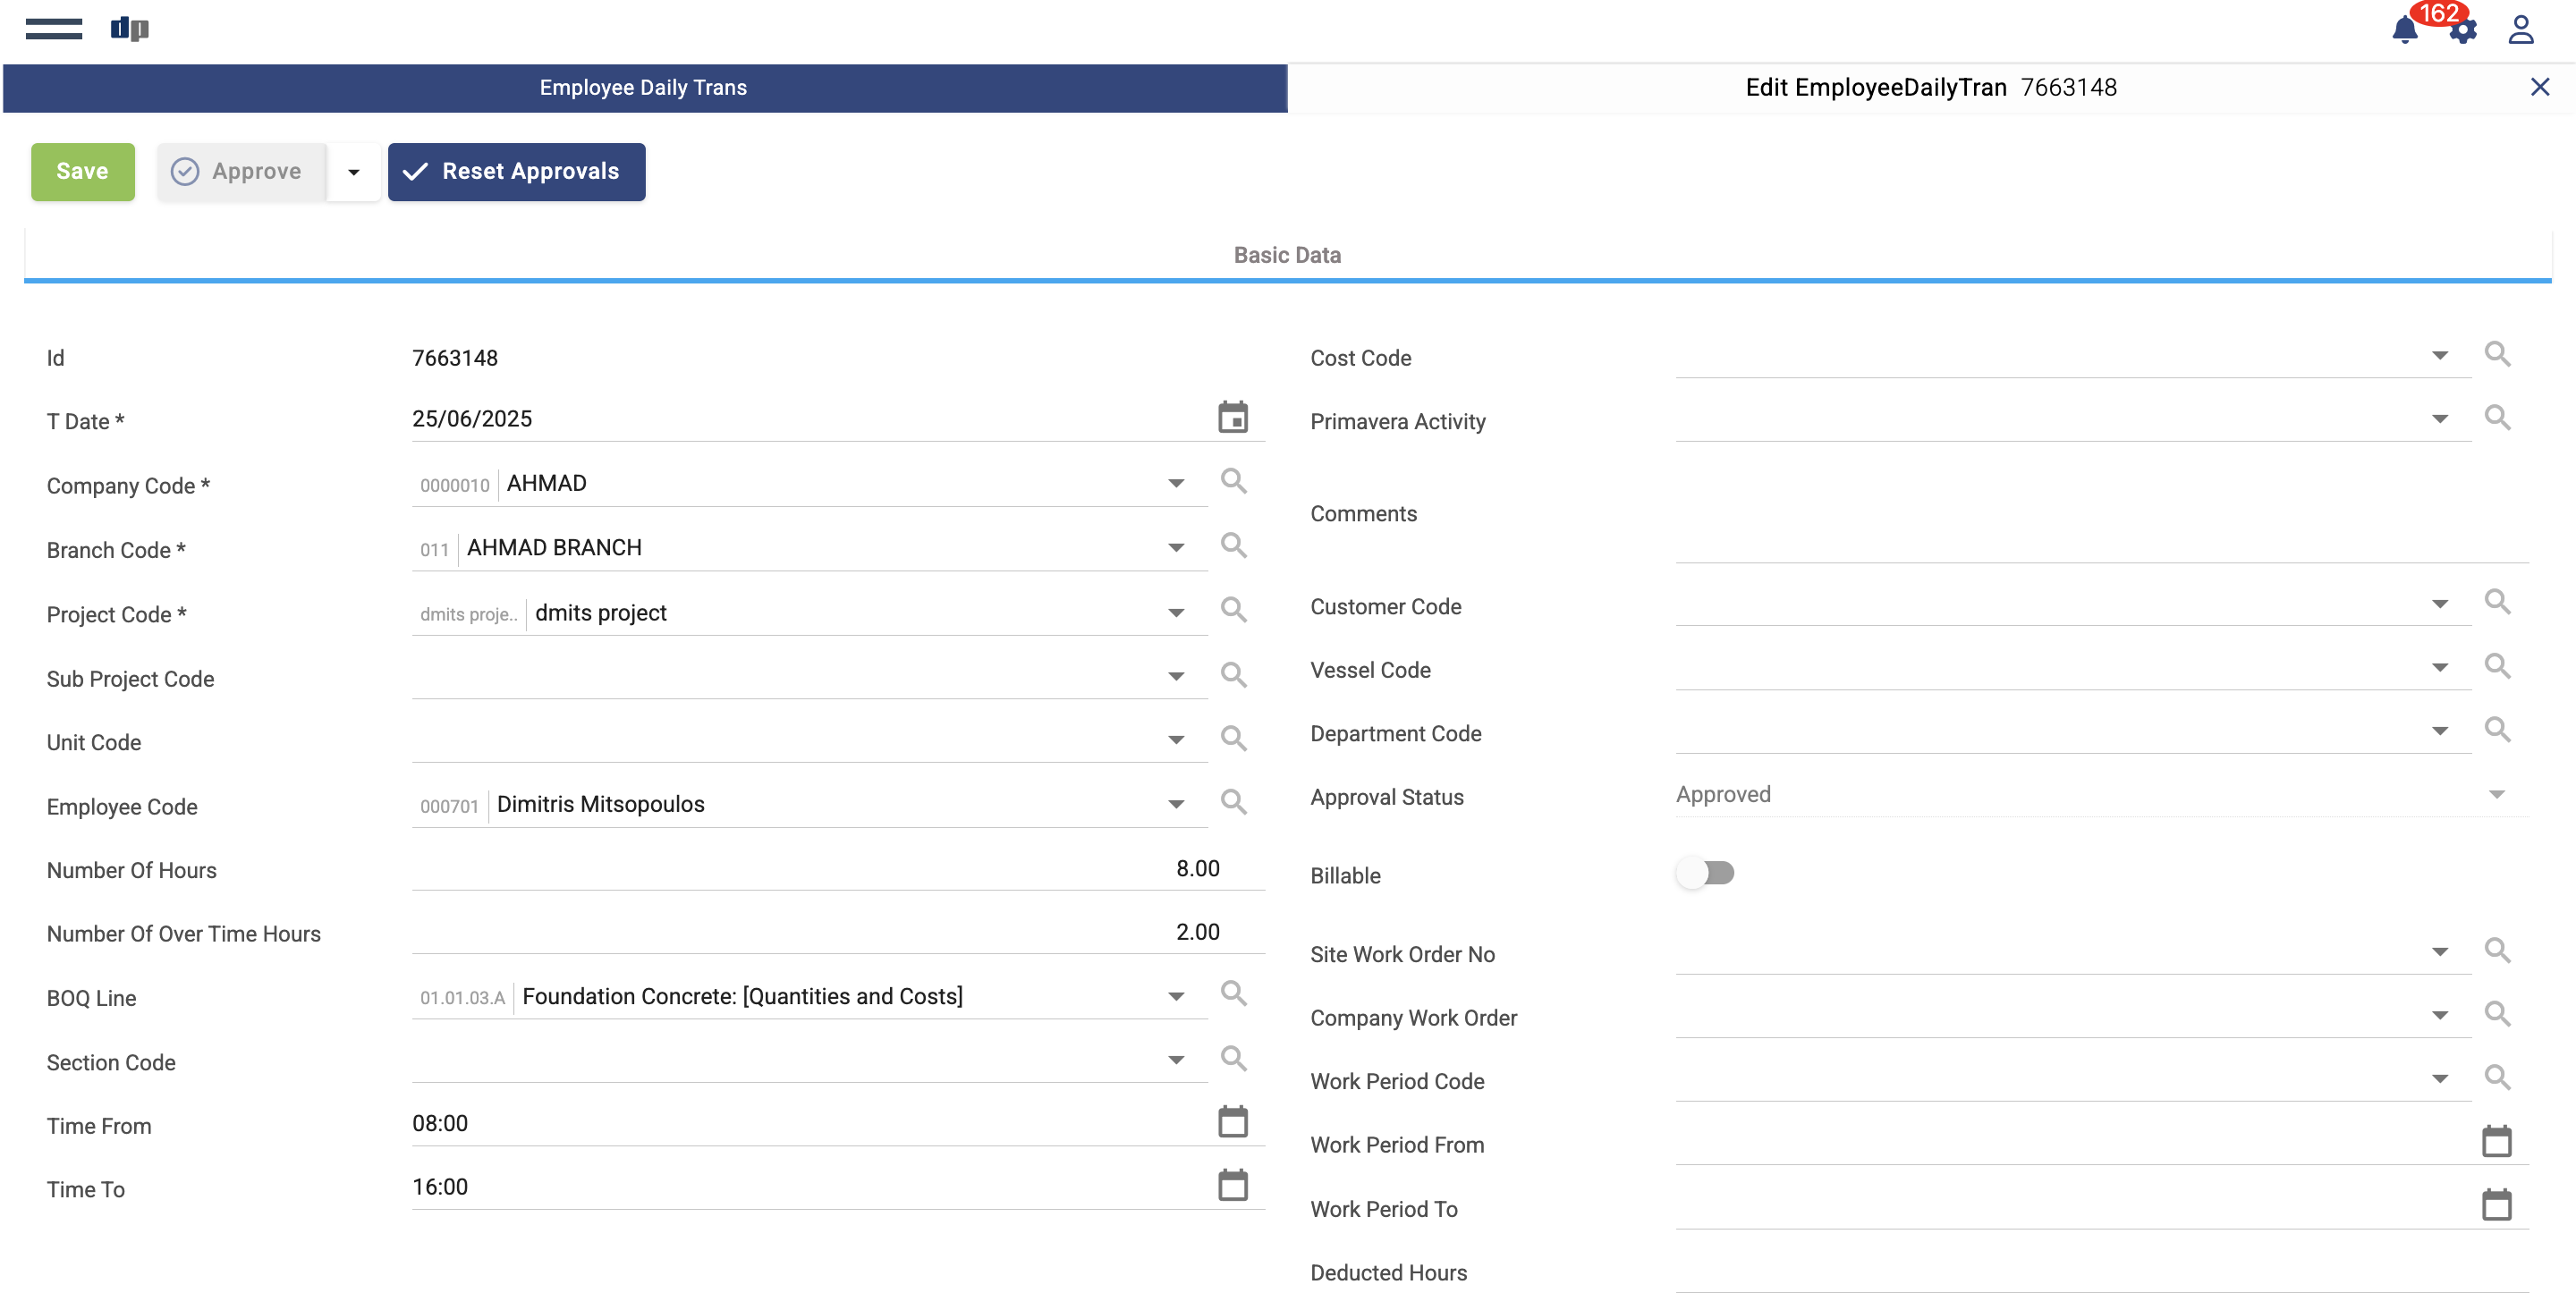Search Company Code with magnifier icon
The height and width of the screenshot is (1293, 2576).
coord(1233,482)
